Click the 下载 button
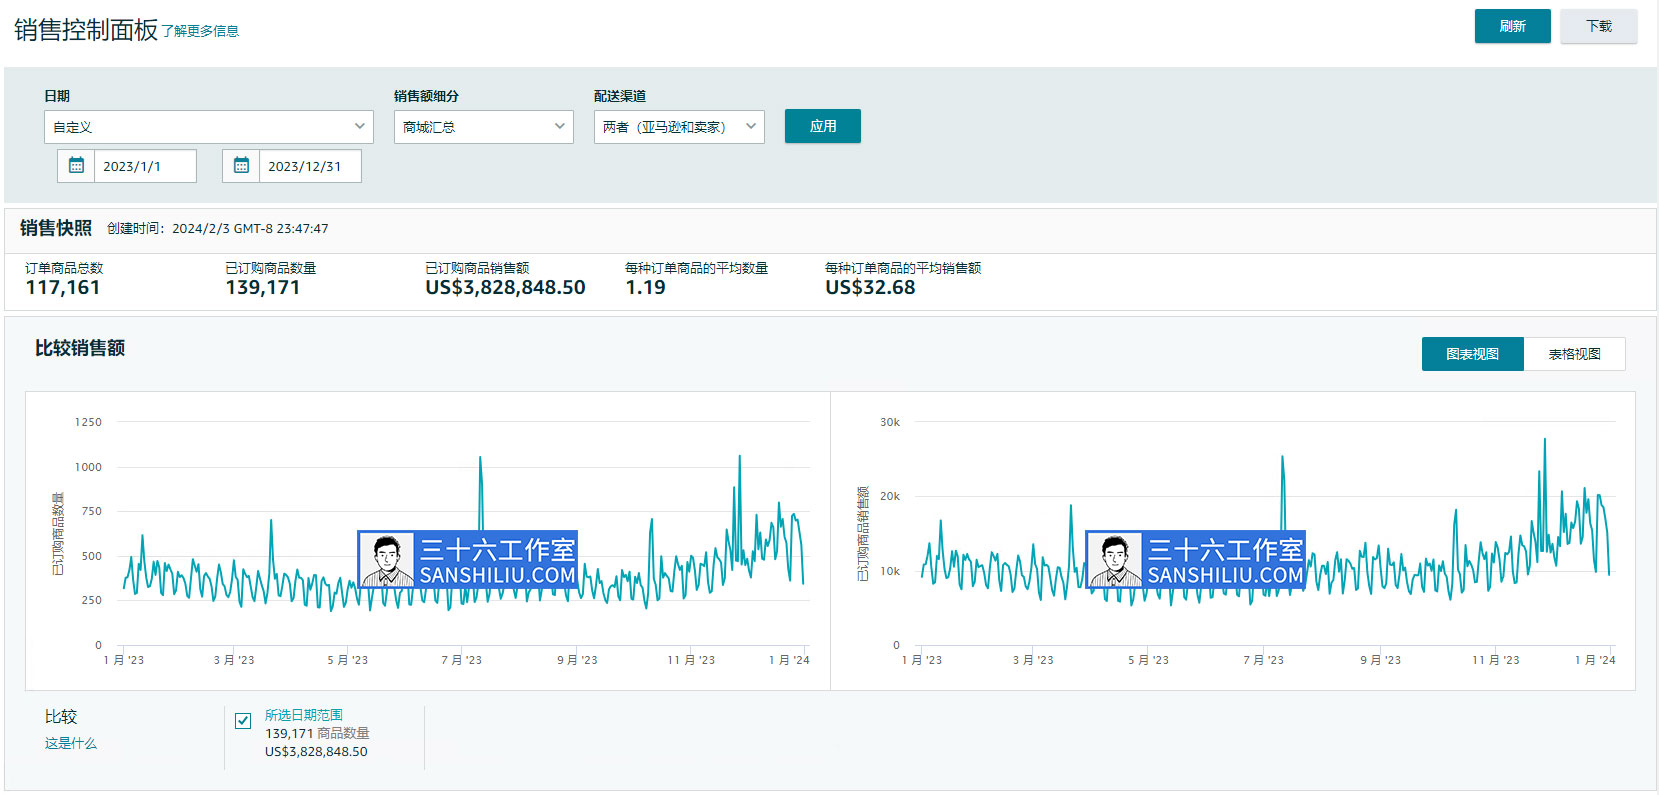The width and height of the screenshot is (1659, 795). point(1599,26)
